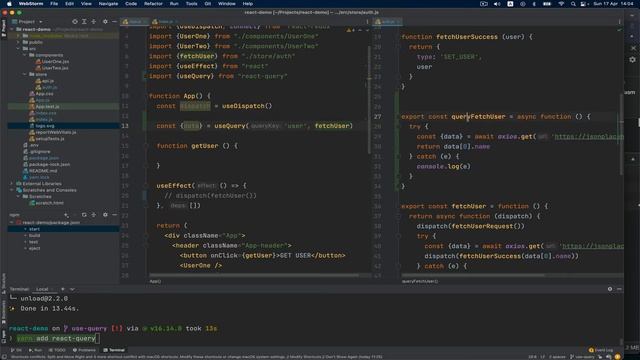Click the warnings indicator in left editor

(x=351, y=30)
